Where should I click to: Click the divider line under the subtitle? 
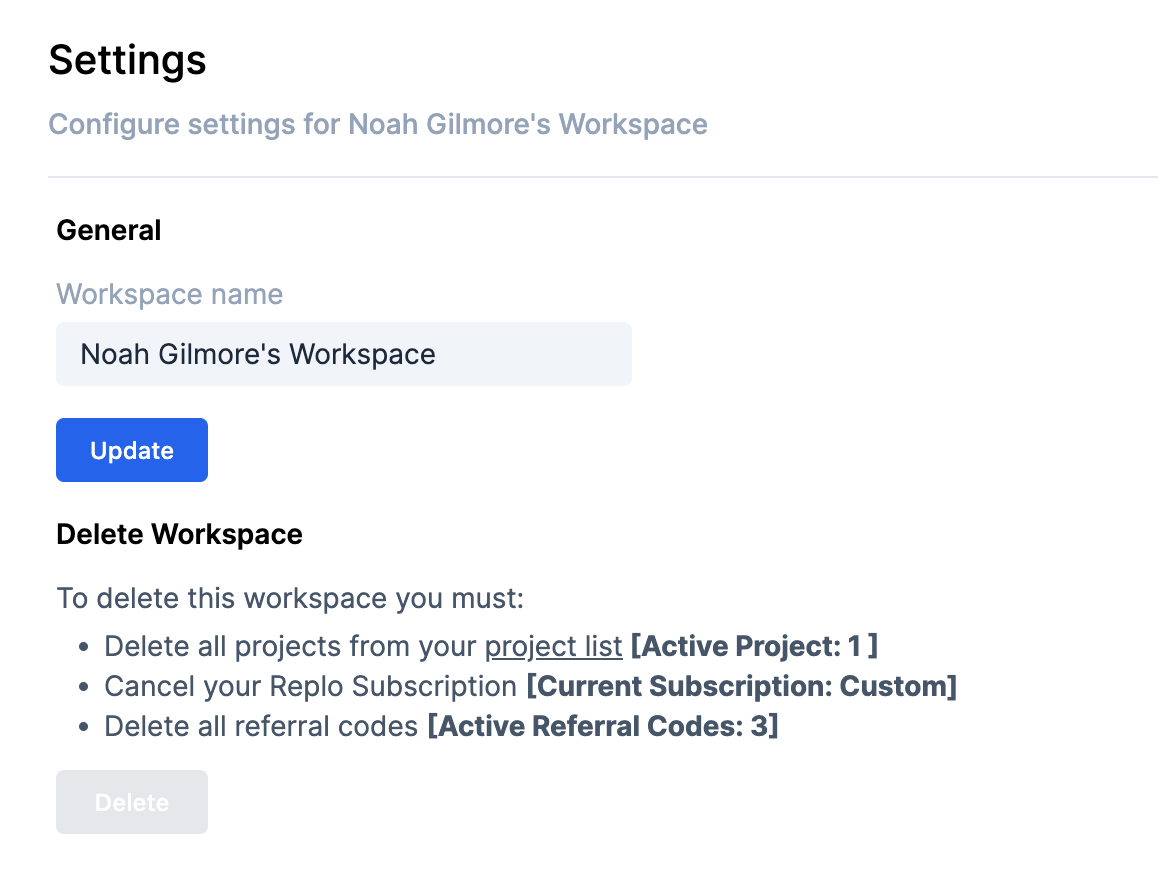tap(602, 177)
